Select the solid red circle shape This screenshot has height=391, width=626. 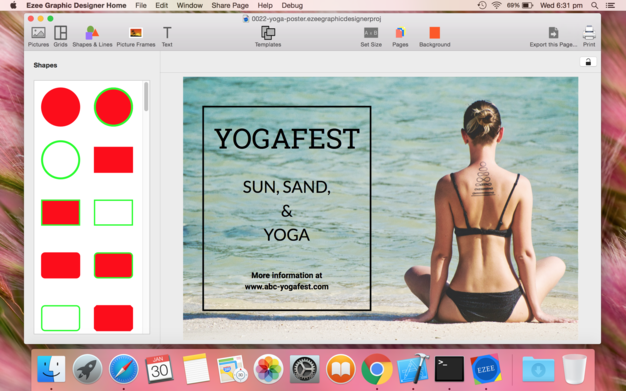coord(61,107)
